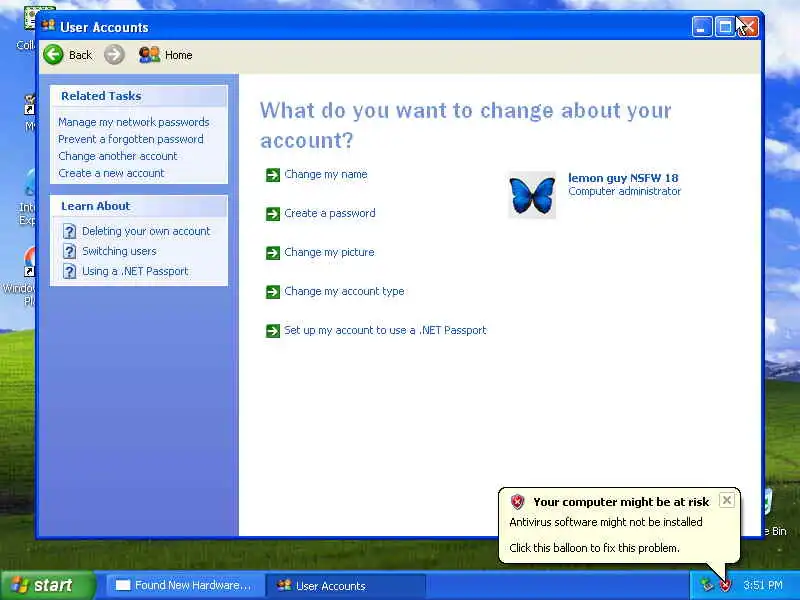Click help icon beside Deleting your own account
This screenshot has width=800, height=600.
pyautogui.click(x=69, y=232)
